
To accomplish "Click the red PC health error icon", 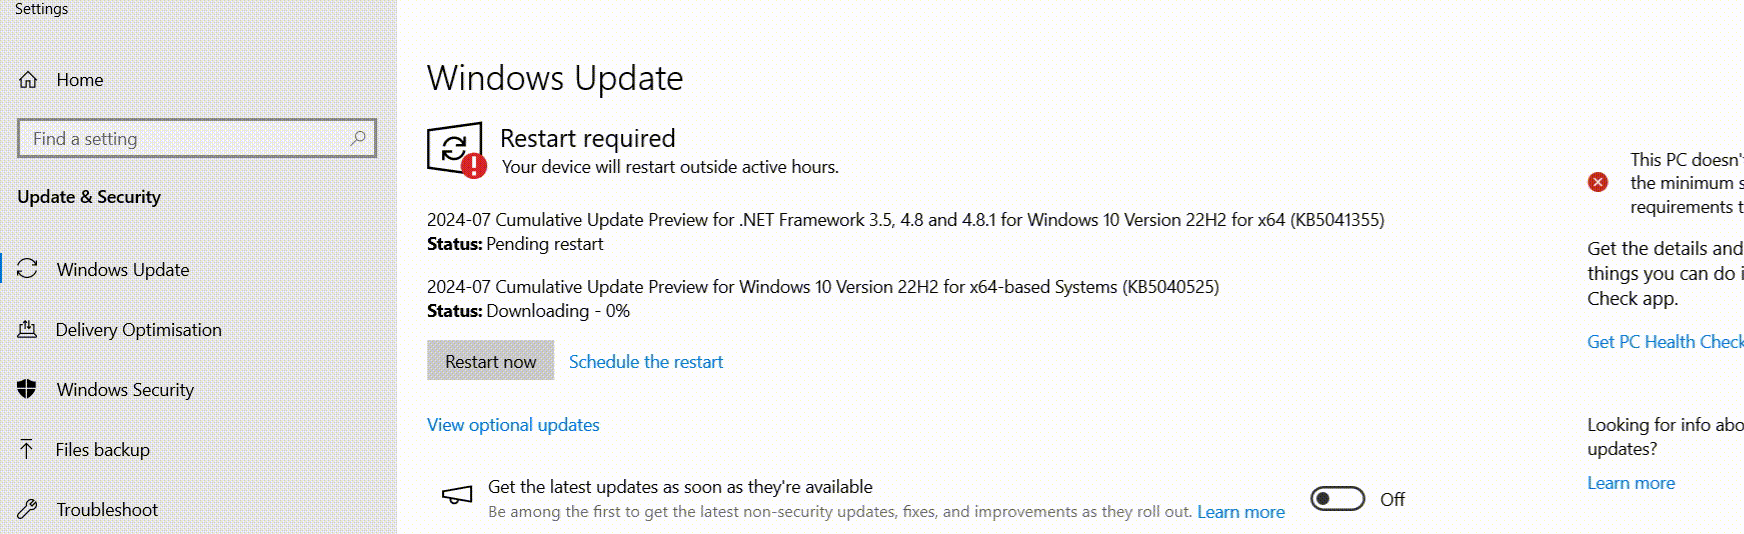I will click(x=1598, y=182).
